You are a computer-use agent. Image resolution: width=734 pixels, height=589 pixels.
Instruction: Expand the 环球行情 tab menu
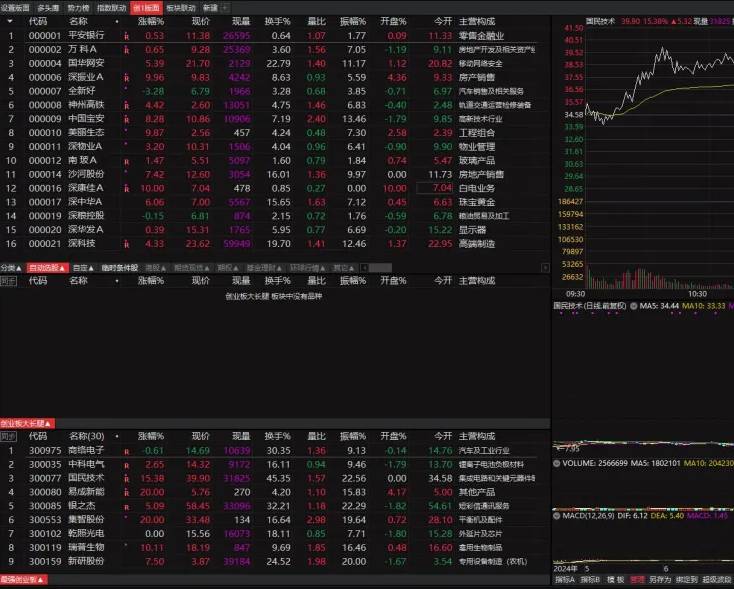(x=308, y=268)
